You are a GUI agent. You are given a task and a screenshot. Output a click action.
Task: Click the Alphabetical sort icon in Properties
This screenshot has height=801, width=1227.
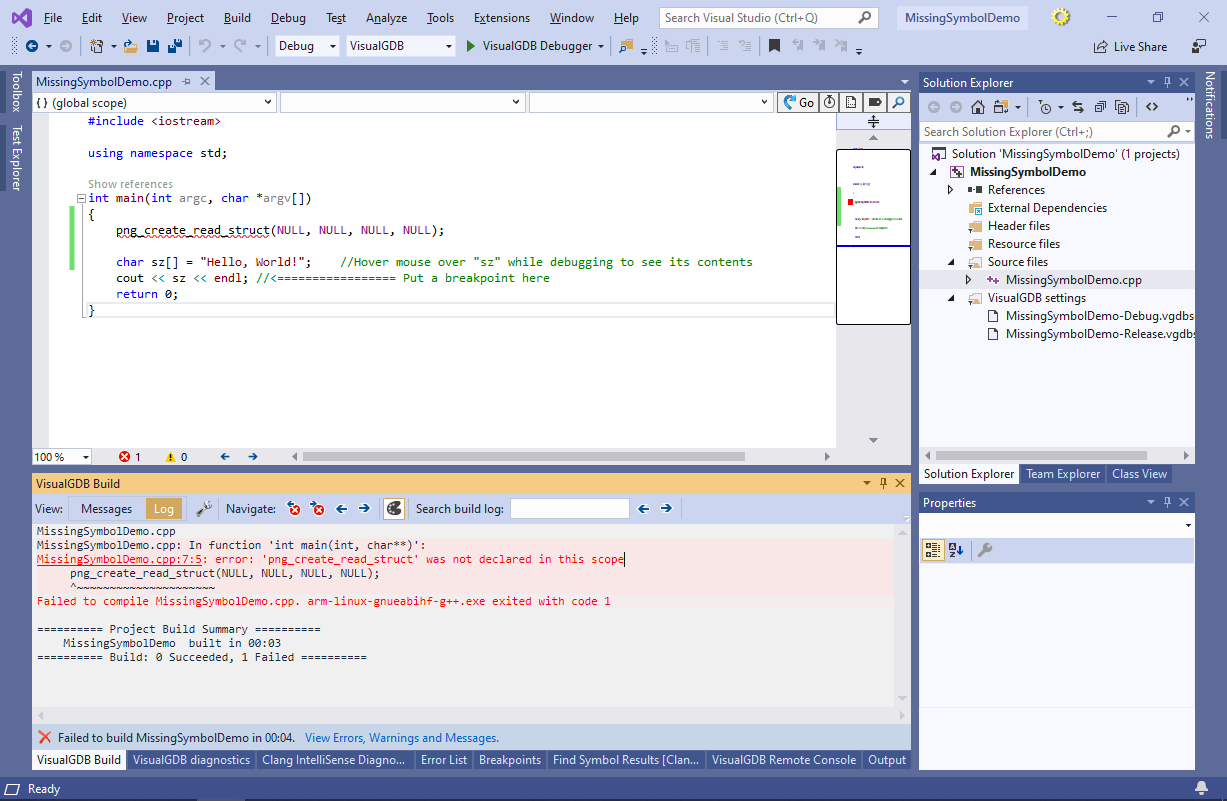click(x=956, y=550)
